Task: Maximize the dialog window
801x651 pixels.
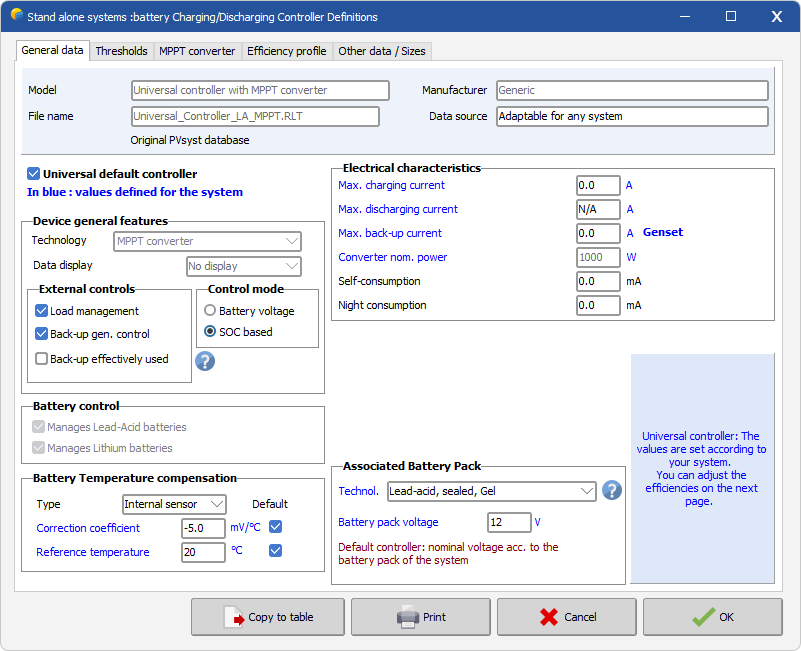Action: click(731, 16)
